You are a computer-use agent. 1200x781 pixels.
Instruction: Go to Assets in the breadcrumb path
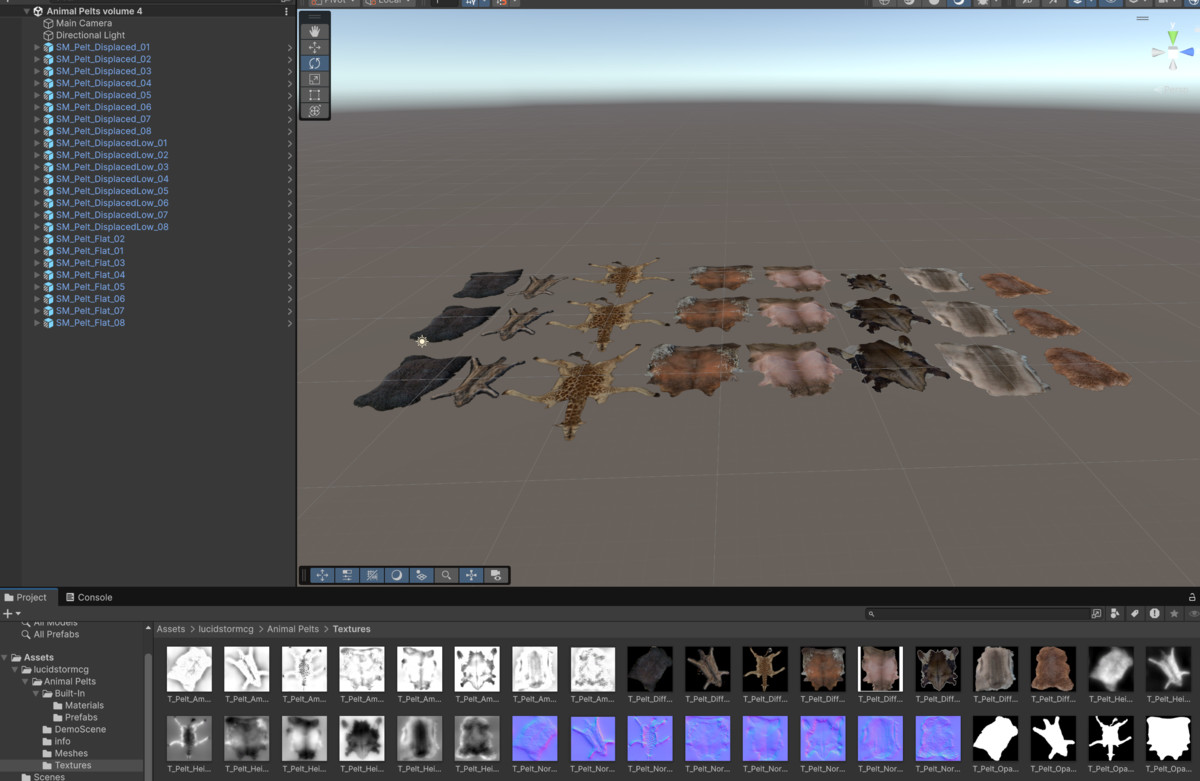(x=170, y=629)
